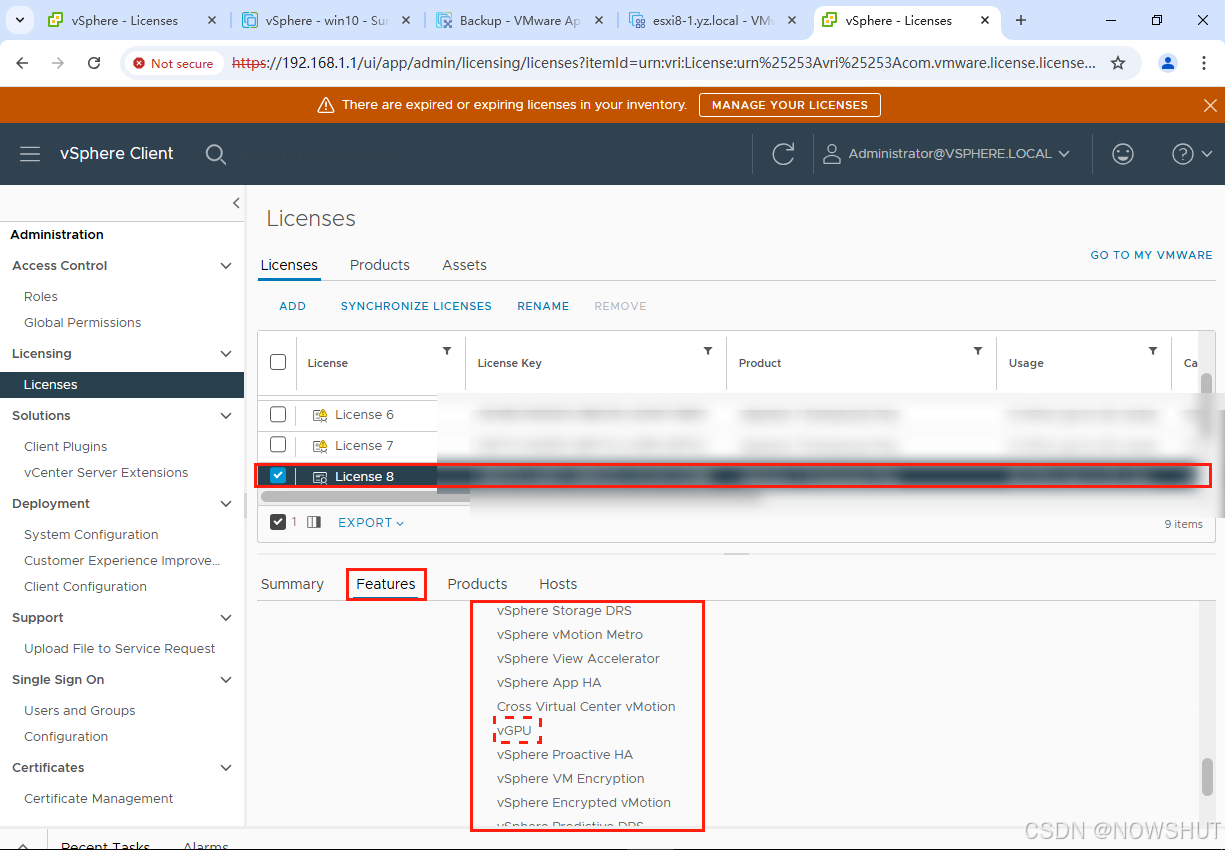This screenshot has width=1225, height=850.
Task: Open Global Permissions in sidebar
Action: [x=83, y=323]
